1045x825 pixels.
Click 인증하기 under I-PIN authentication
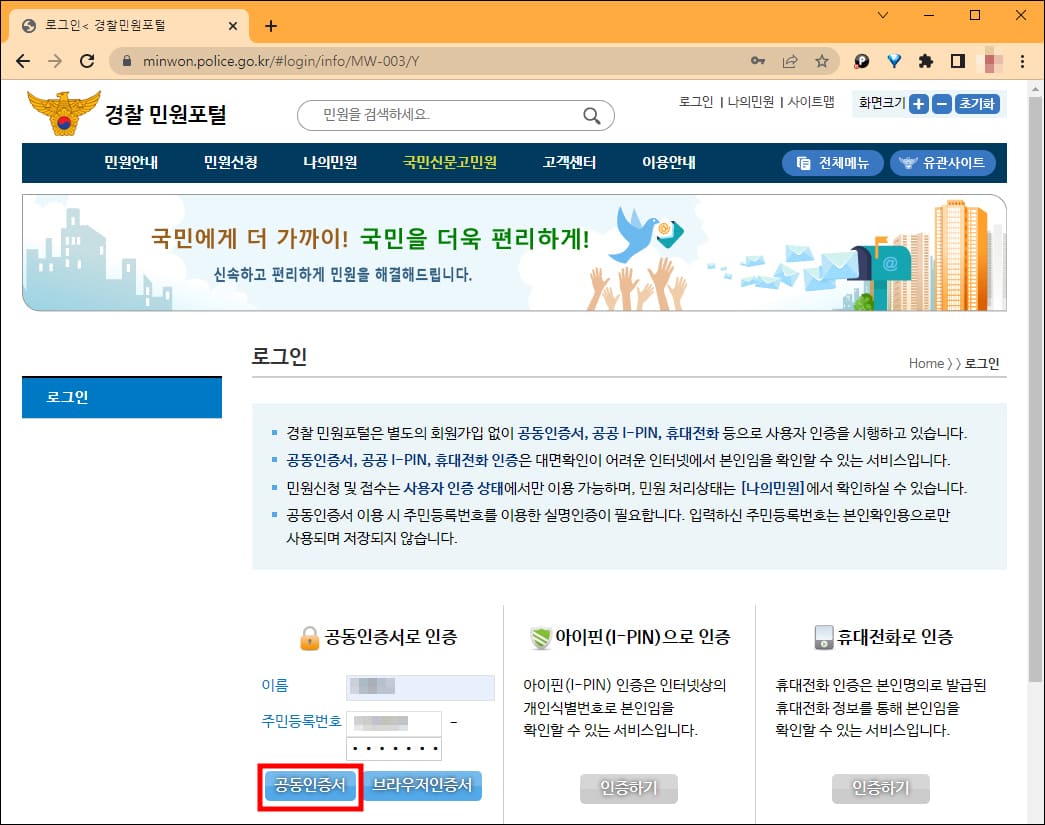[628, 789]
